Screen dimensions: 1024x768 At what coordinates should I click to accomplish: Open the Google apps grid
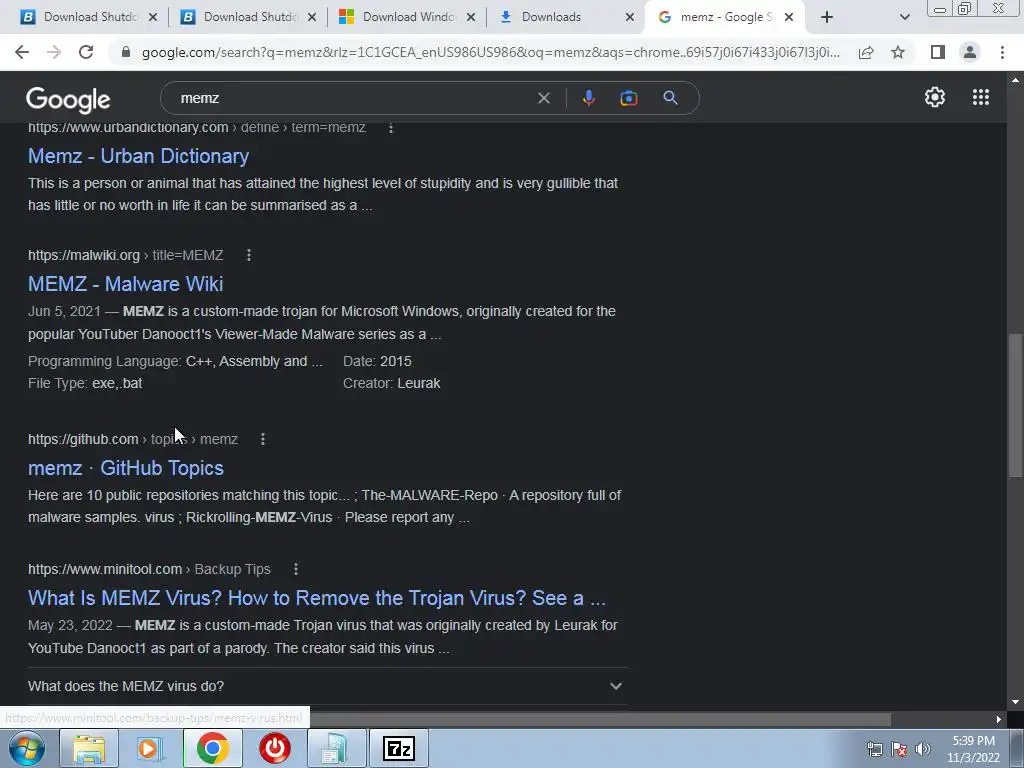(x=980, y=97)
